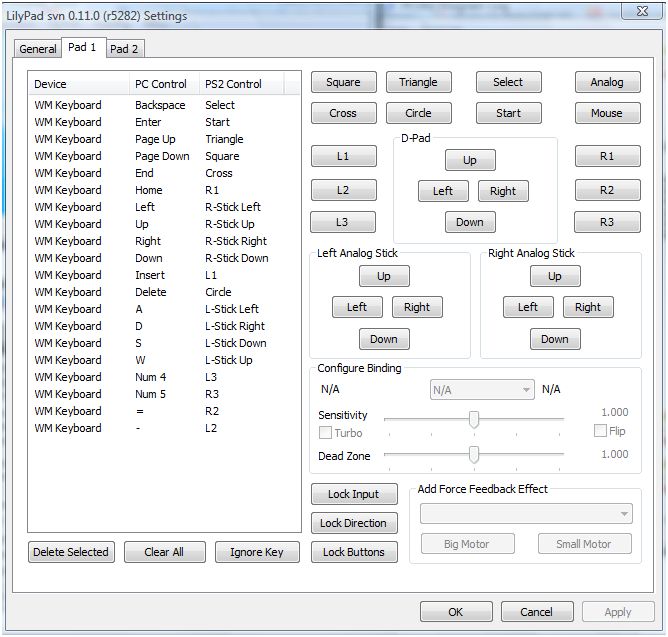Click the Ignore Key button

click(x=257, y=552)
